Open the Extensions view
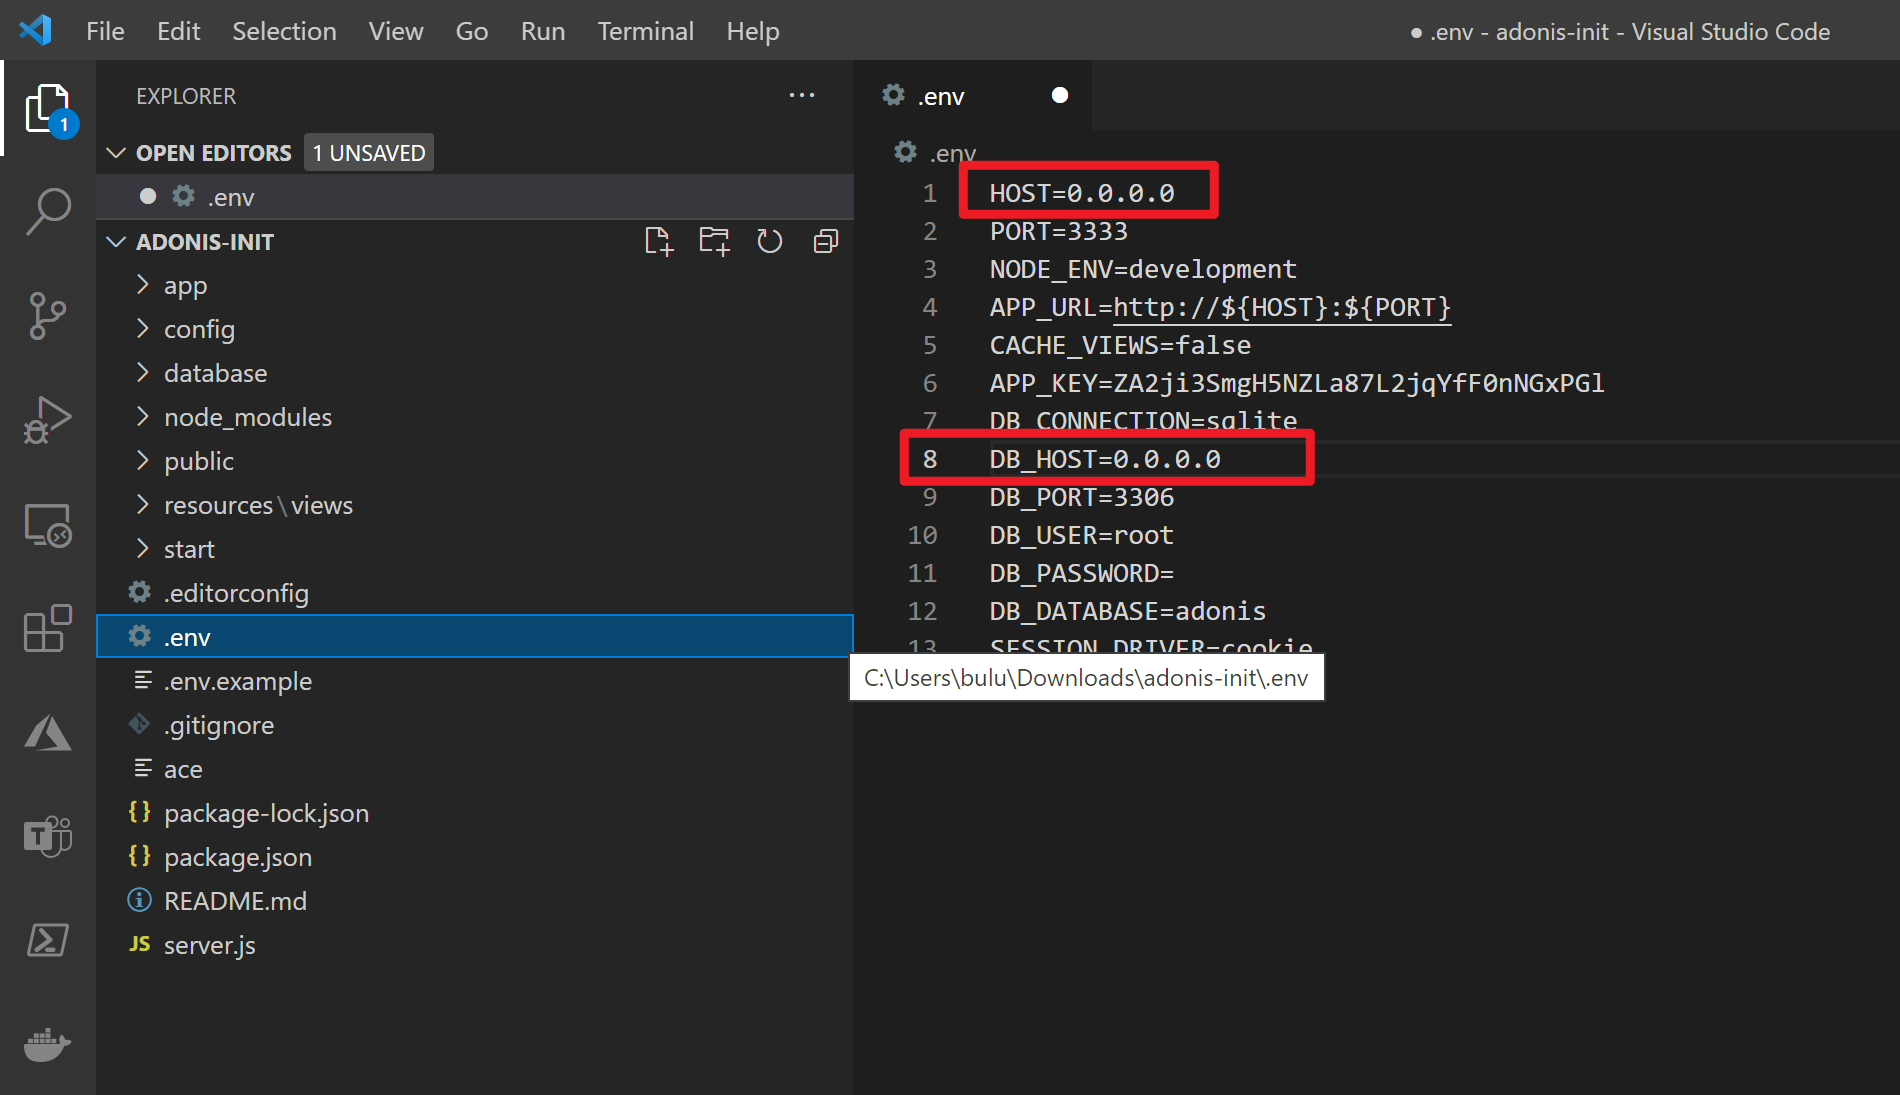 (48, 629)
